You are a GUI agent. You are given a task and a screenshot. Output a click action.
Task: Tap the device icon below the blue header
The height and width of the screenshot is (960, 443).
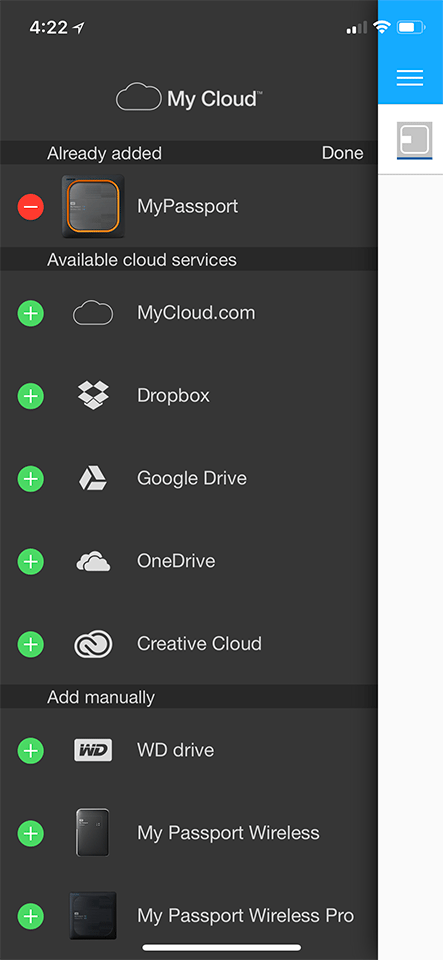[414, 140]
